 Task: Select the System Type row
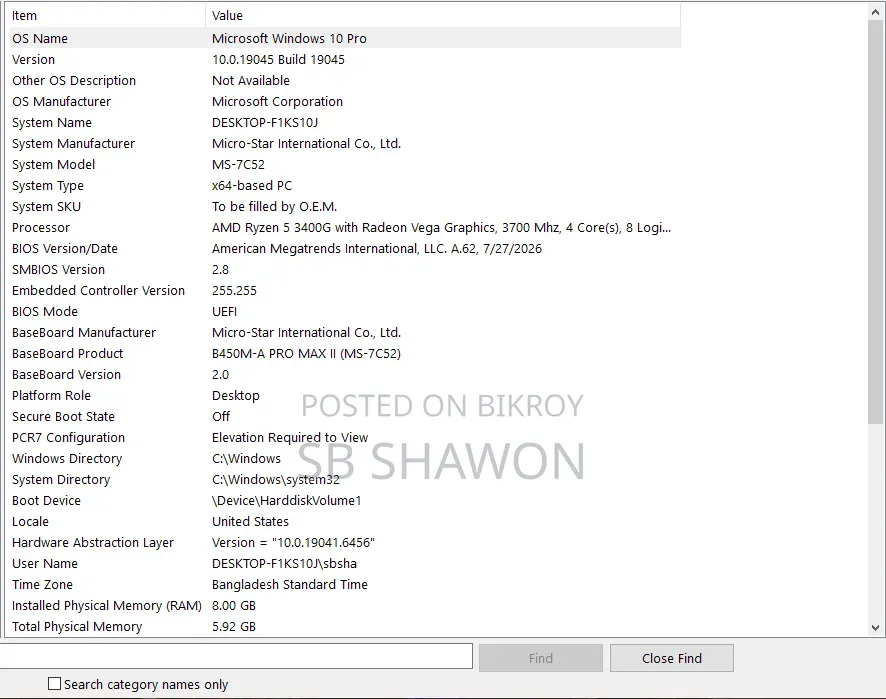(345, 185)
